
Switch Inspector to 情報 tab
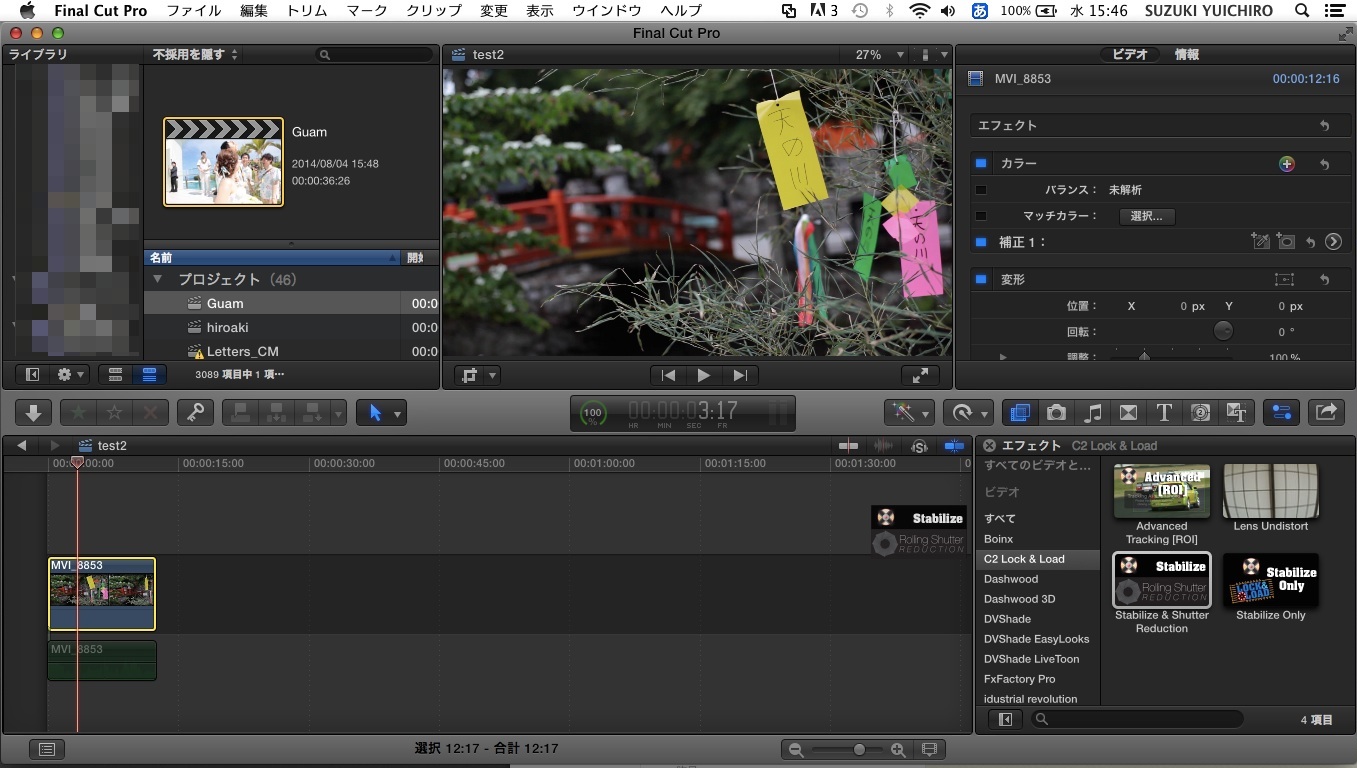1187,55
